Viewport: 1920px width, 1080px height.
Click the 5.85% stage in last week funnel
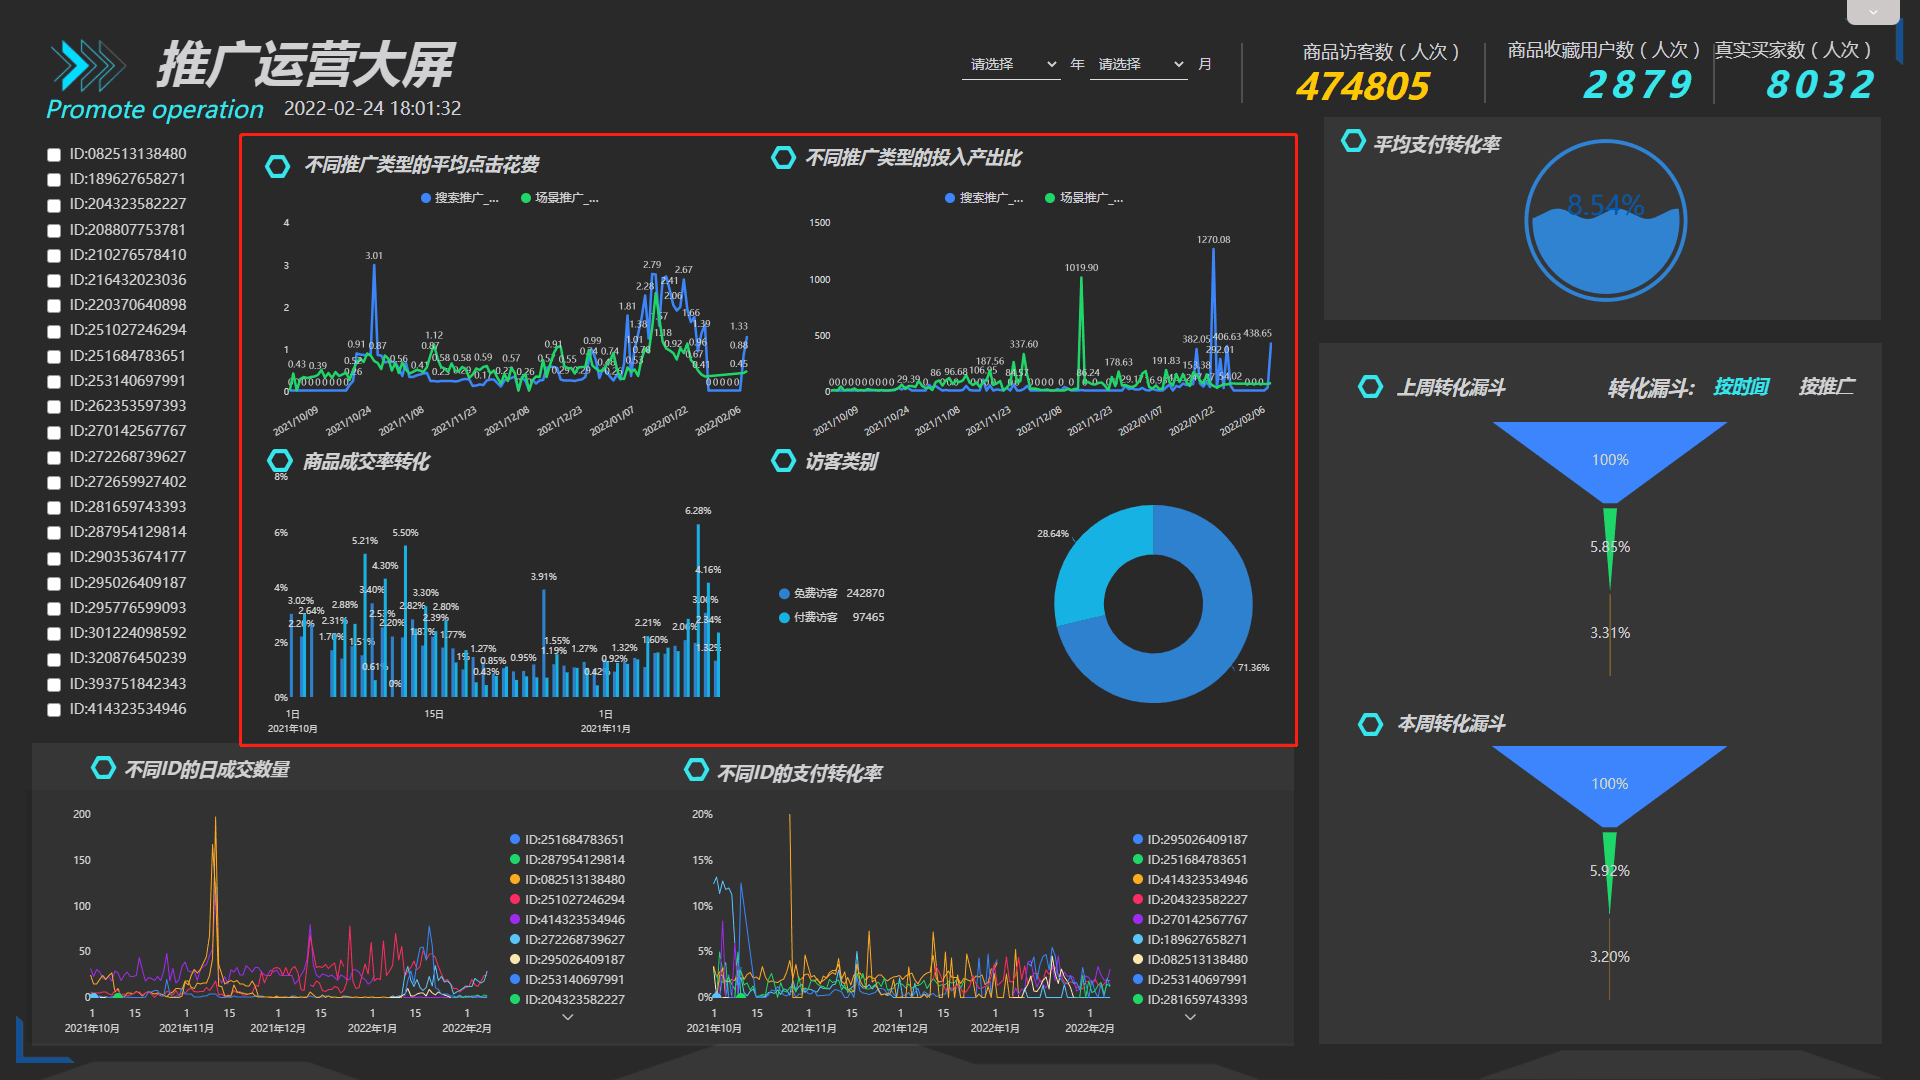click(x=1610, y=548)
